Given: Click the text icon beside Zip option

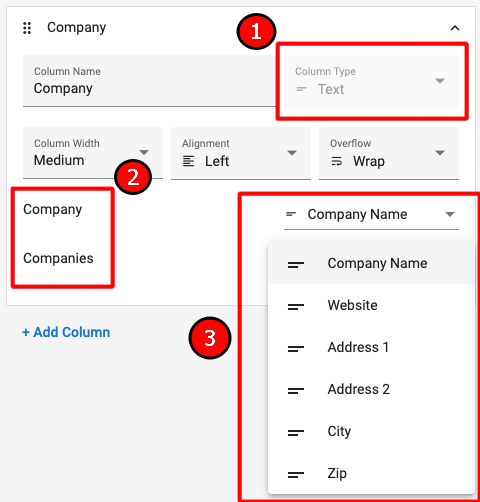Looking at the screenshot, I should click(x=296, y=474).
